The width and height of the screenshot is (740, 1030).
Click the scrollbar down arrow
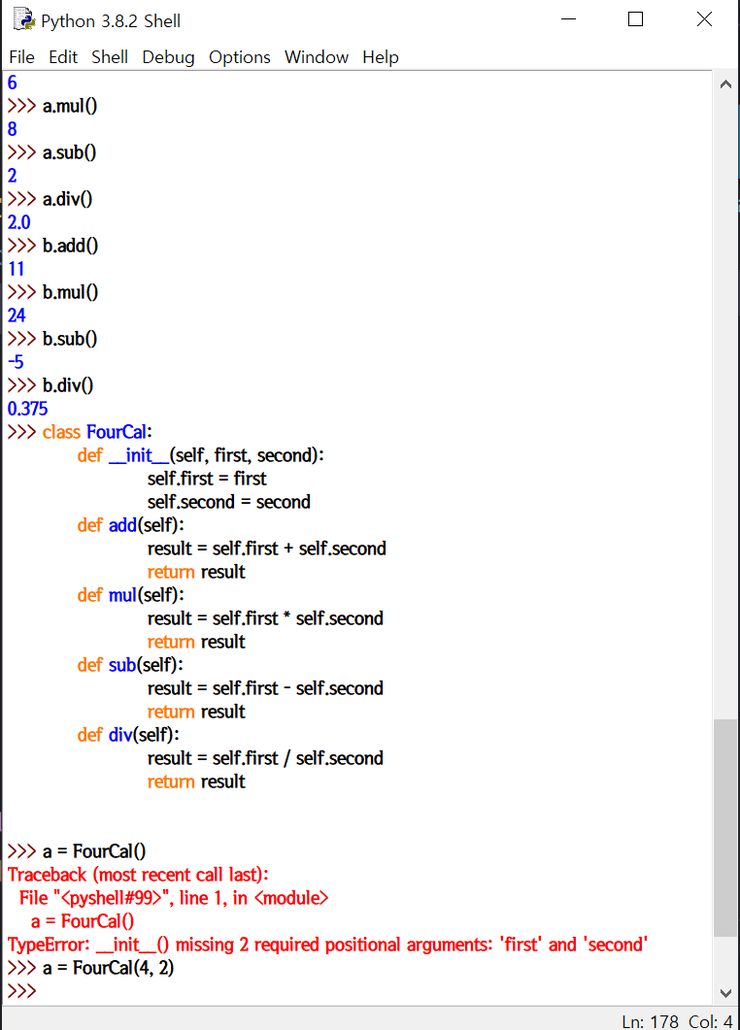coord(726,993)
